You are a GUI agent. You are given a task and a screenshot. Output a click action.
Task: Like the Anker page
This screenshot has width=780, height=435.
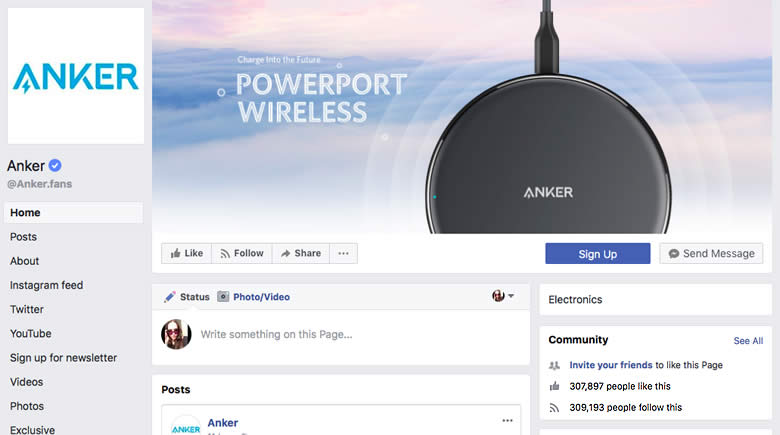187,253
